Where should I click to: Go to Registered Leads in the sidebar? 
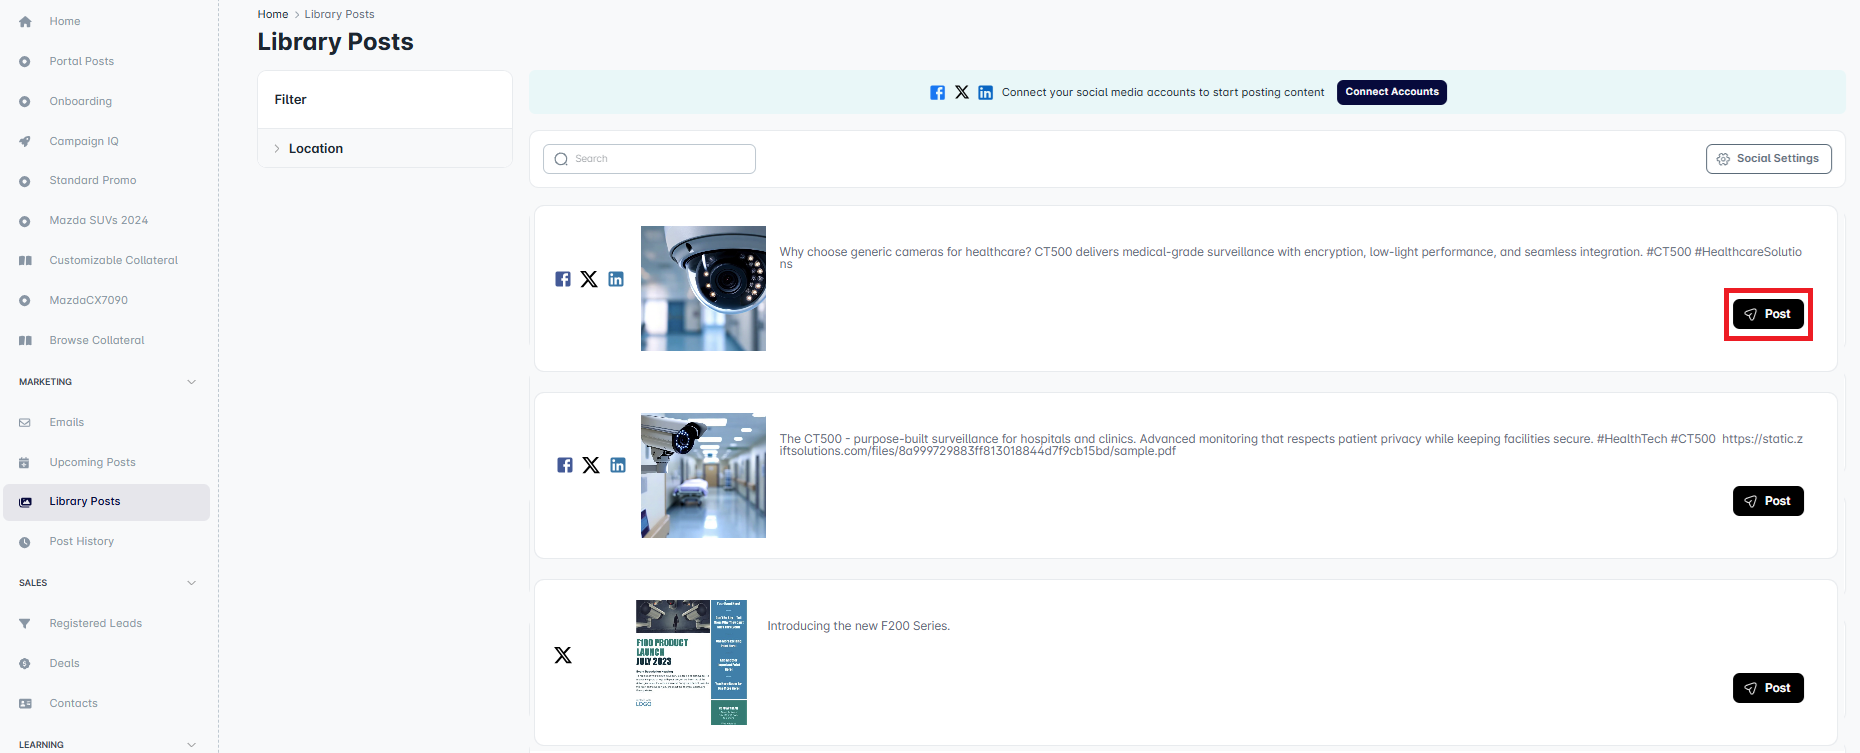95,624
